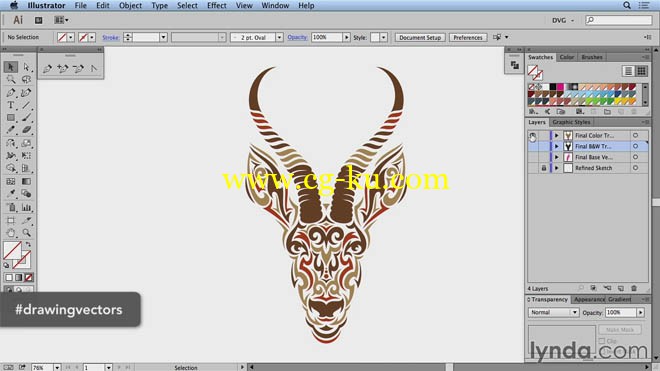Image resolution: width=660 pixels, height=371 pixels.
Task: Click the Create New Layer icon
Action: point(621,288)
